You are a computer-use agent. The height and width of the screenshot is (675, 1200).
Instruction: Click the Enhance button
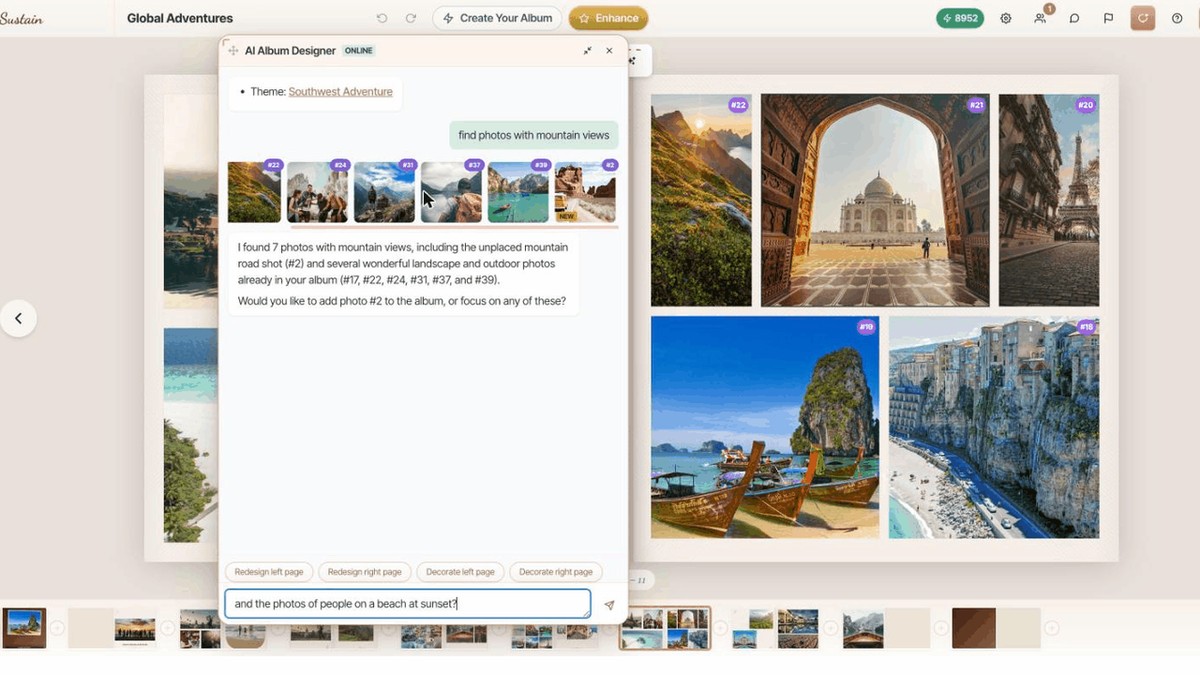[x=608, y=18]
